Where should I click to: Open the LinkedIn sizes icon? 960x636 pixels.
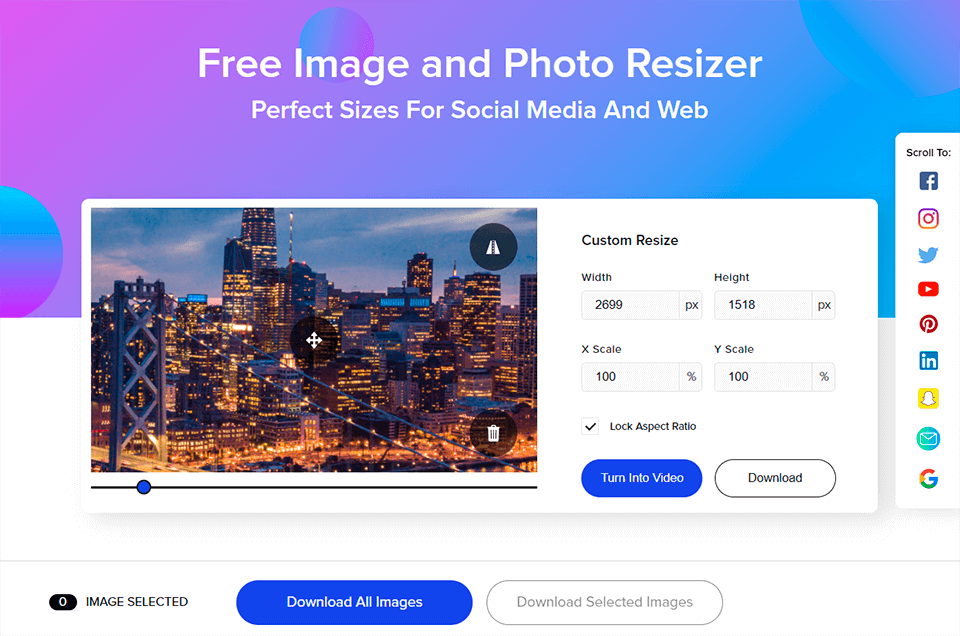(x=928, y=361)
